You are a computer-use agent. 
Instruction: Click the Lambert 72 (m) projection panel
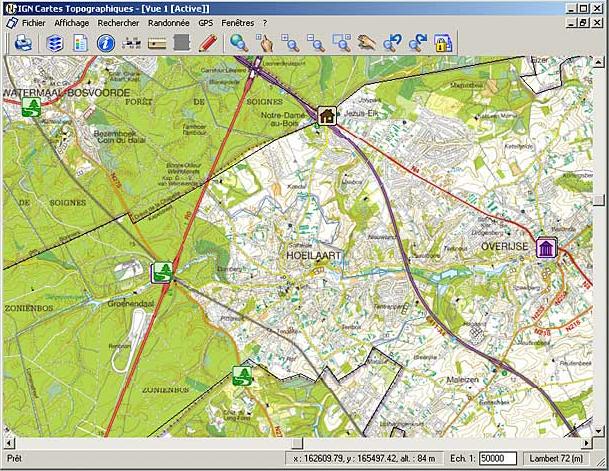[x=556, y=458]
